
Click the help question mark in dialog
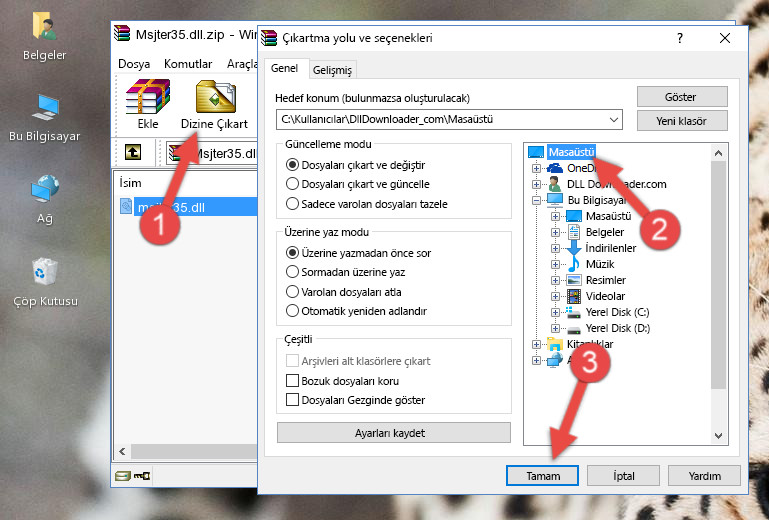coord(680,38)
